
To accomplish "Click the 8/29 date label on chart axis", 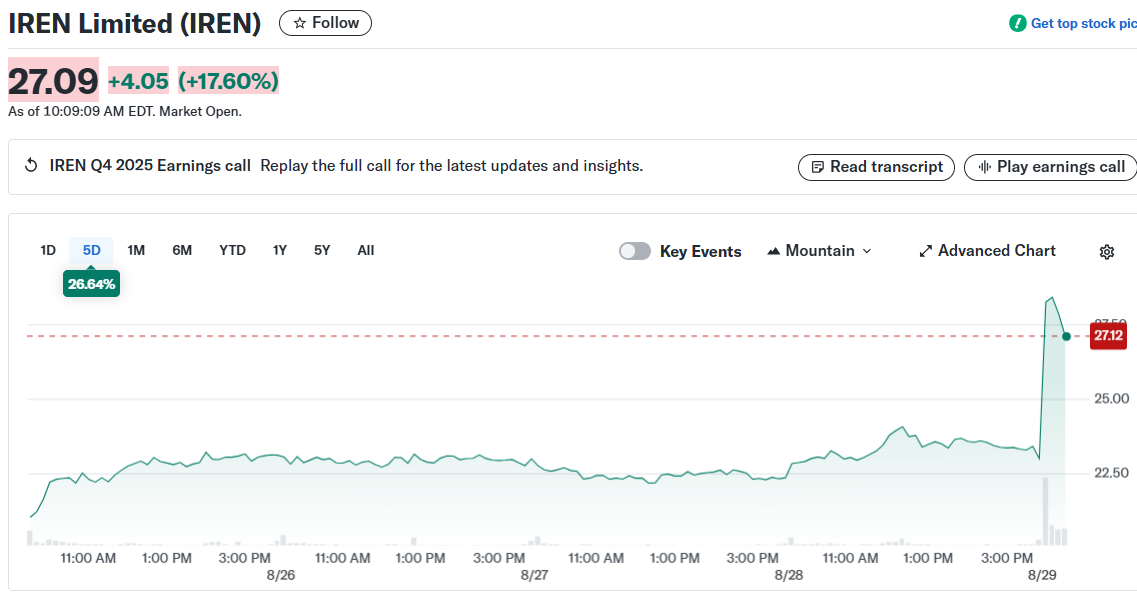I will click(1042, 575).
